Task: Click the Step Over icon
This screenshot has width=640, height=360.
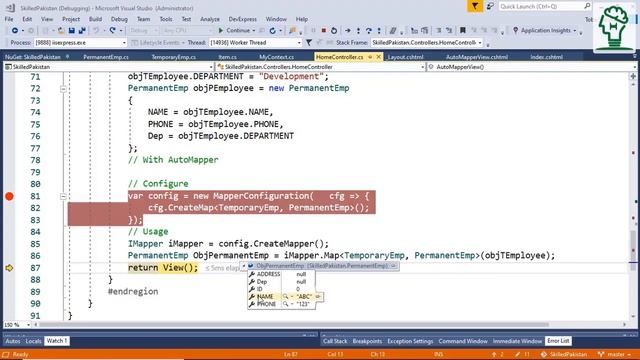Action: [369, 31]
